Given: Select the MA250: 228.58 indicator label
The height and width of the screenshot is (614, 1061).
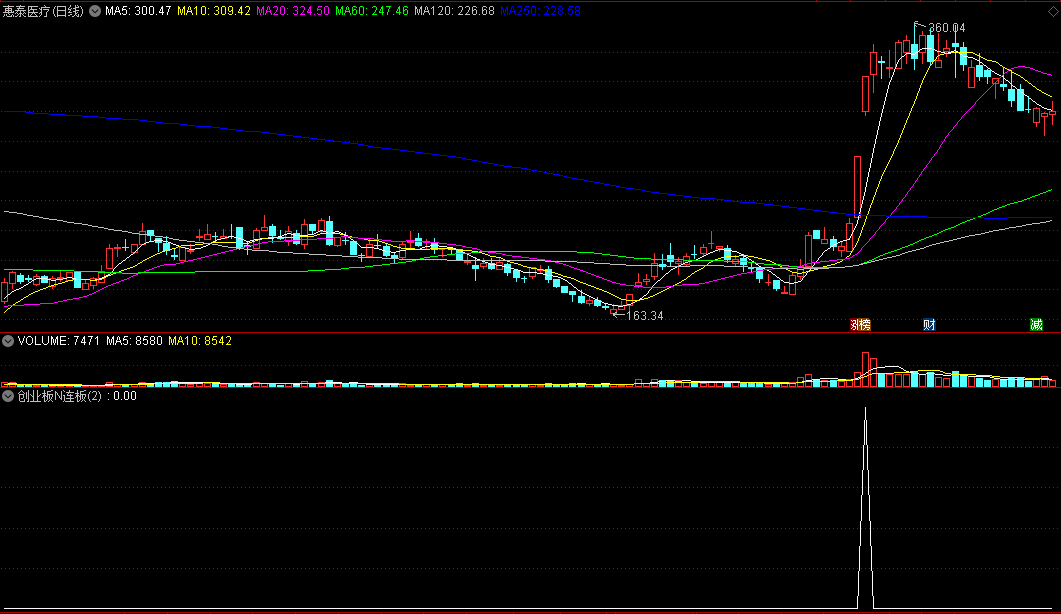Looking at the screenshot, I should click(x=541, y=11).
